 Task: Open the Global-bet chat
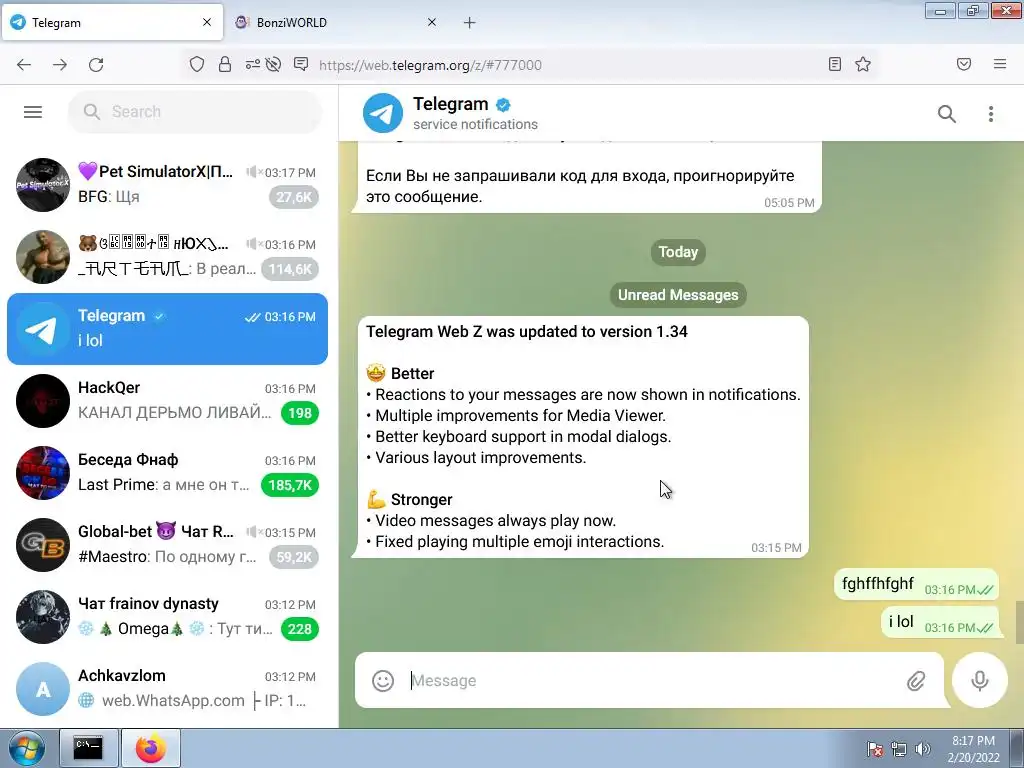tap(167, 545)
